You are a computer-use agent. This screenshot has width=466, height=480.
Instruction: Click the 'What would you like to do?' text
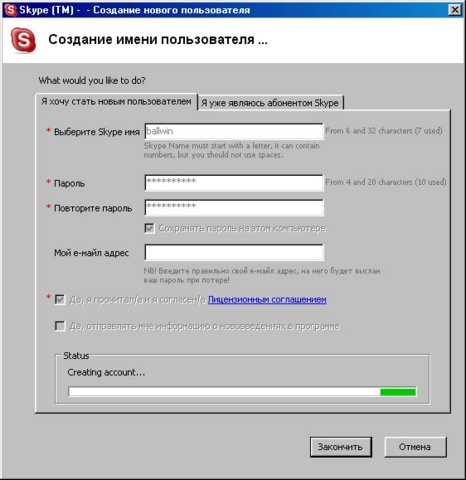(92, 81)
